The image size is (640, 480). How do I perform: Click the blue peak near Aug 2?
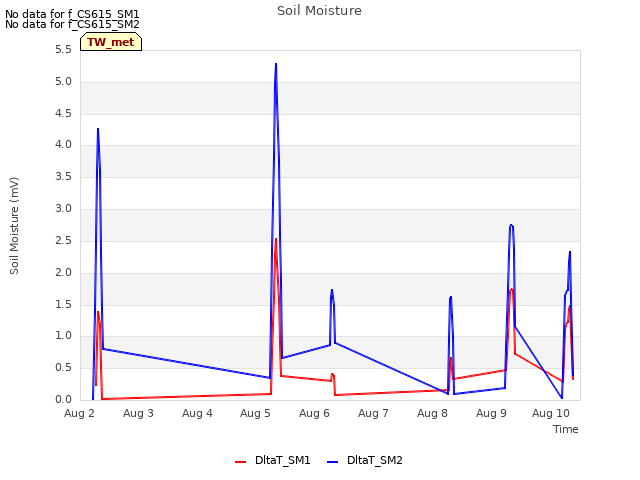click(x=98, y=129)
